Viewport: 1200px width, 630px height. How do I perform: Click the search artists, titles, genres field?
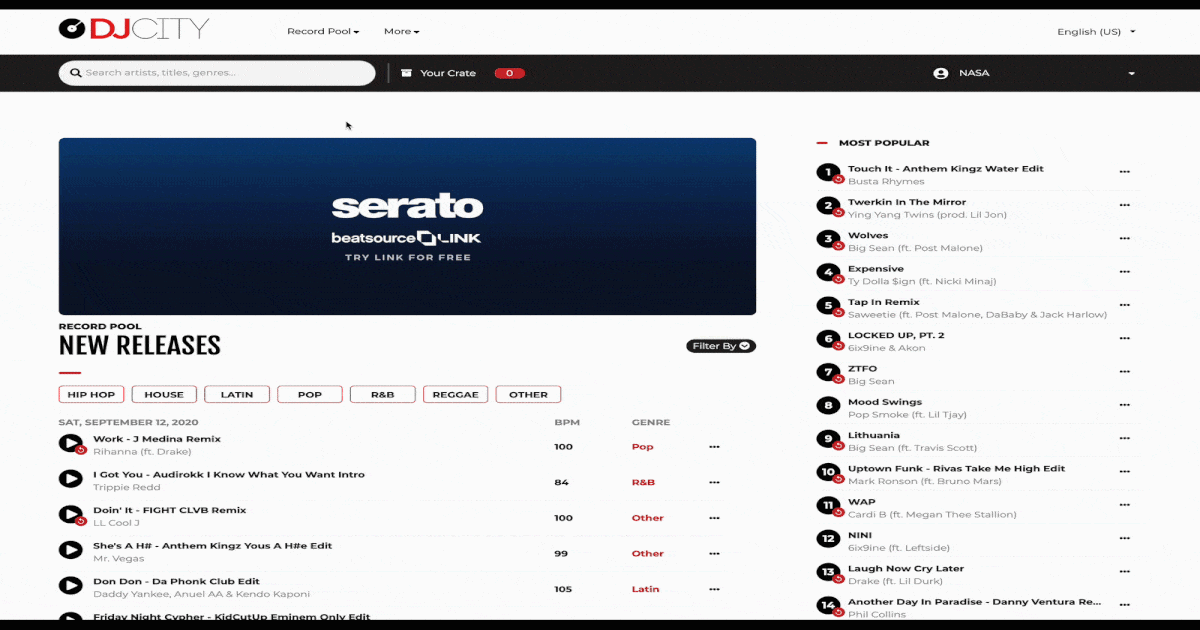click(x=217, y=73)
